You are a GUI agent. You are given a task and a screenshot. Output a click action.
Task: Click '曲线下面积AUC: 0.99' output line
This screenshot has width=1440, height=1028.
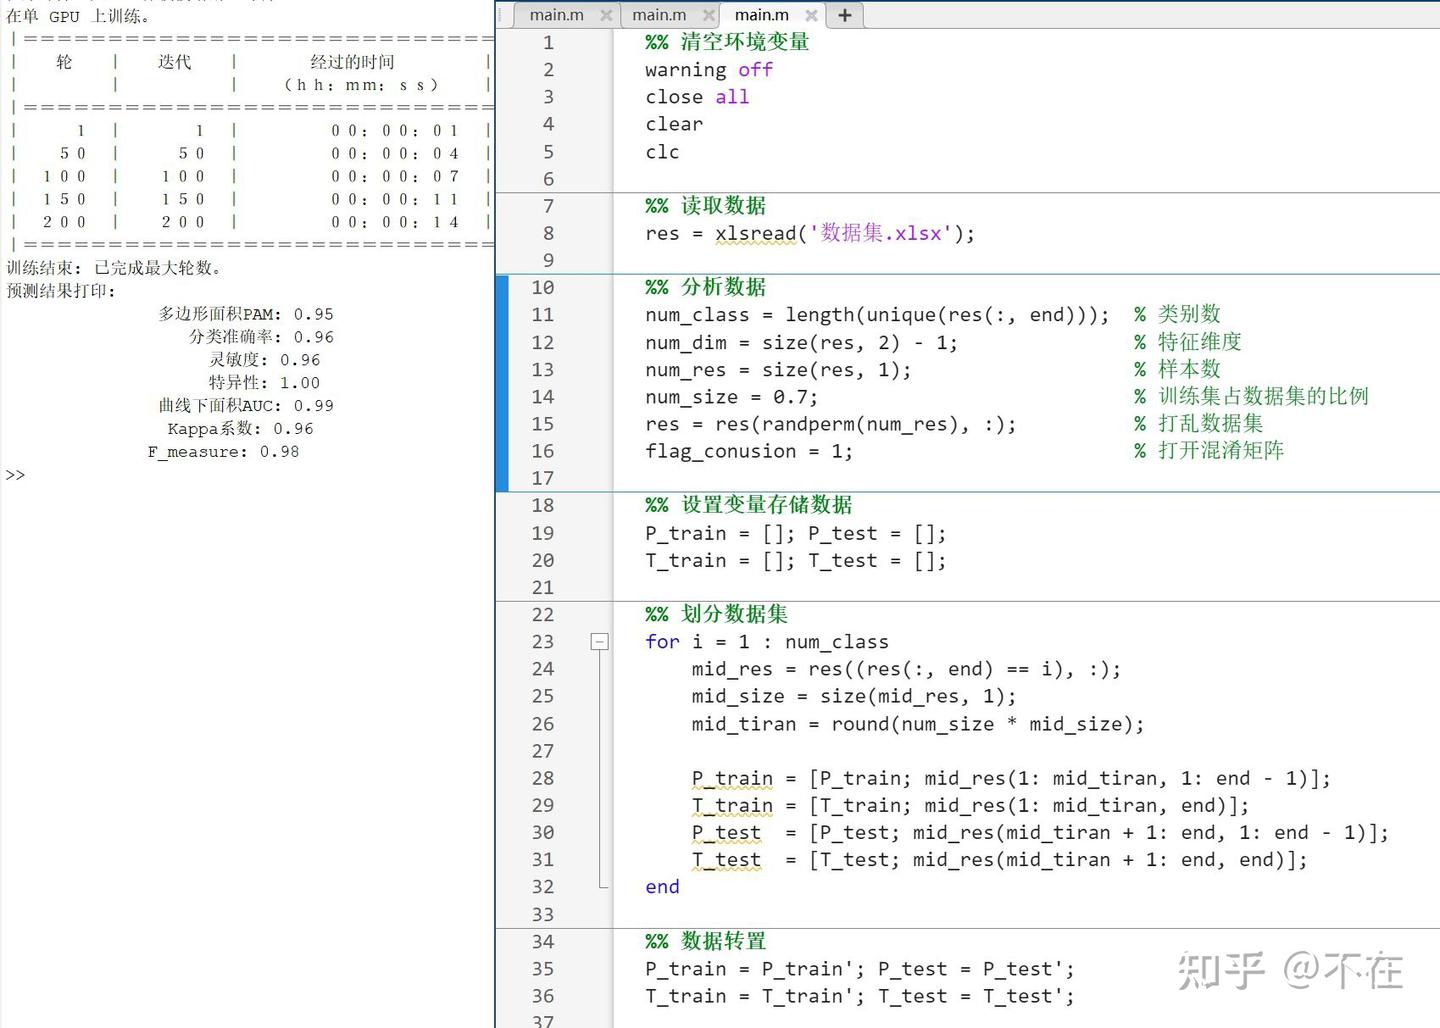point(246,406)
